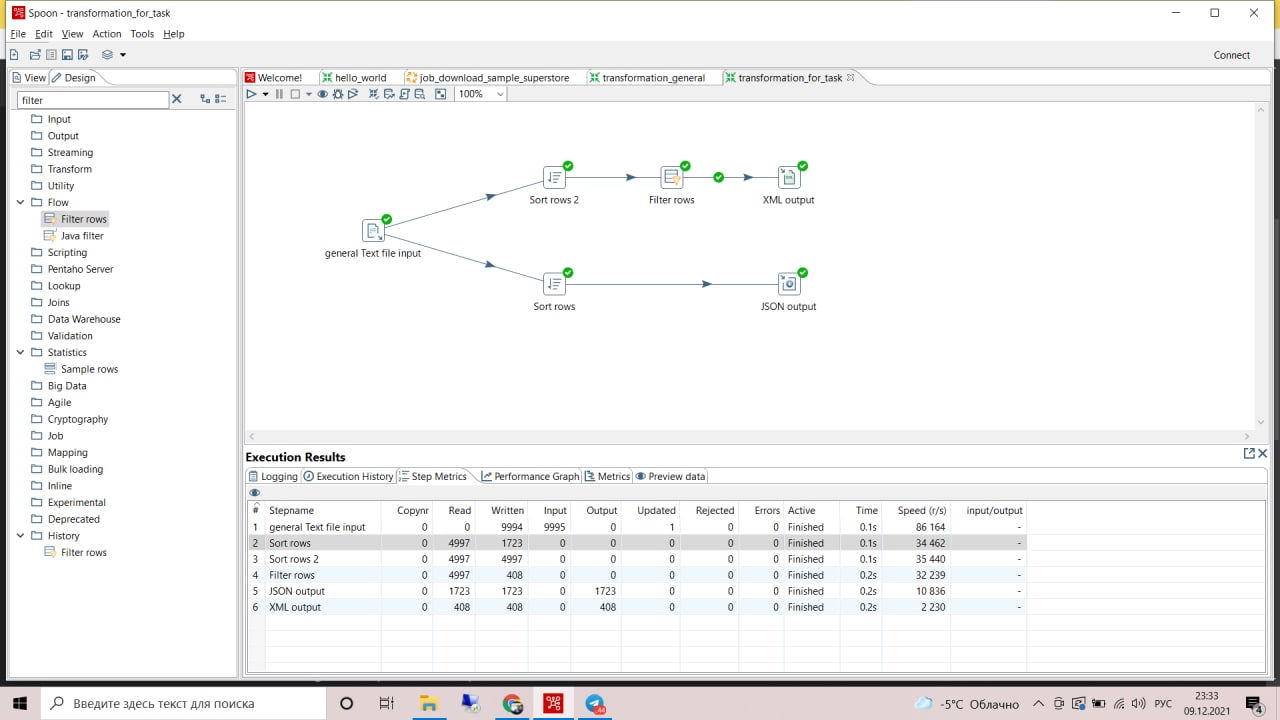The image size is (1280, 720).
Task: Collapse the Flow folder in tree
Action: pos(21,202)
